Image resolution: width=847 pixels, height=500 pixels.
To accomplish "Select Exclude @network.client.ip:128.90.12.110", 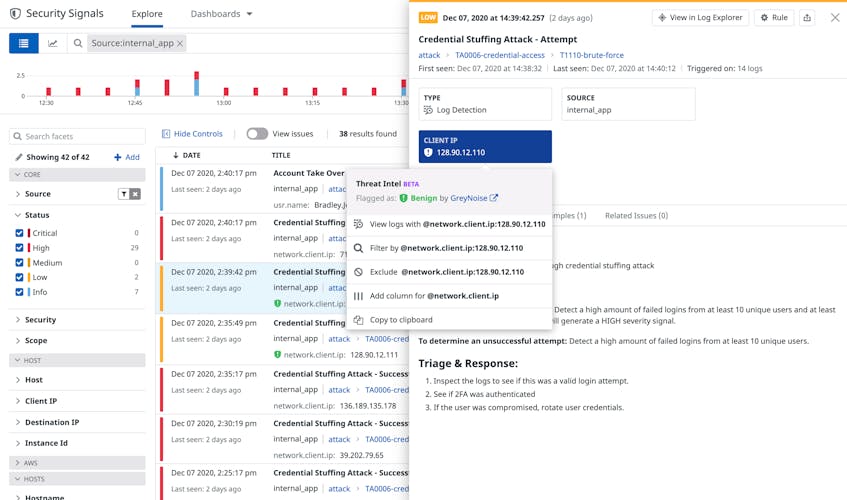I will pos(449,272).
